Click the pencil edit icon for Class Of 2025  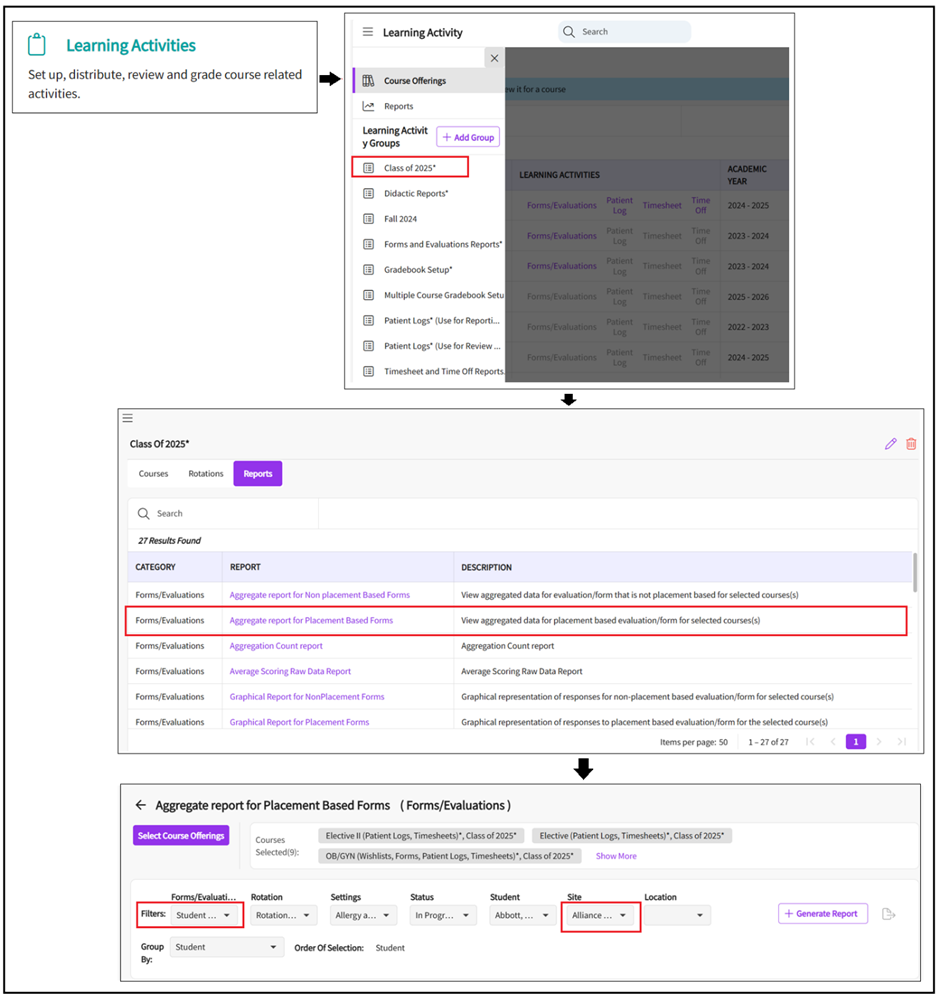(x=890, y=444)
